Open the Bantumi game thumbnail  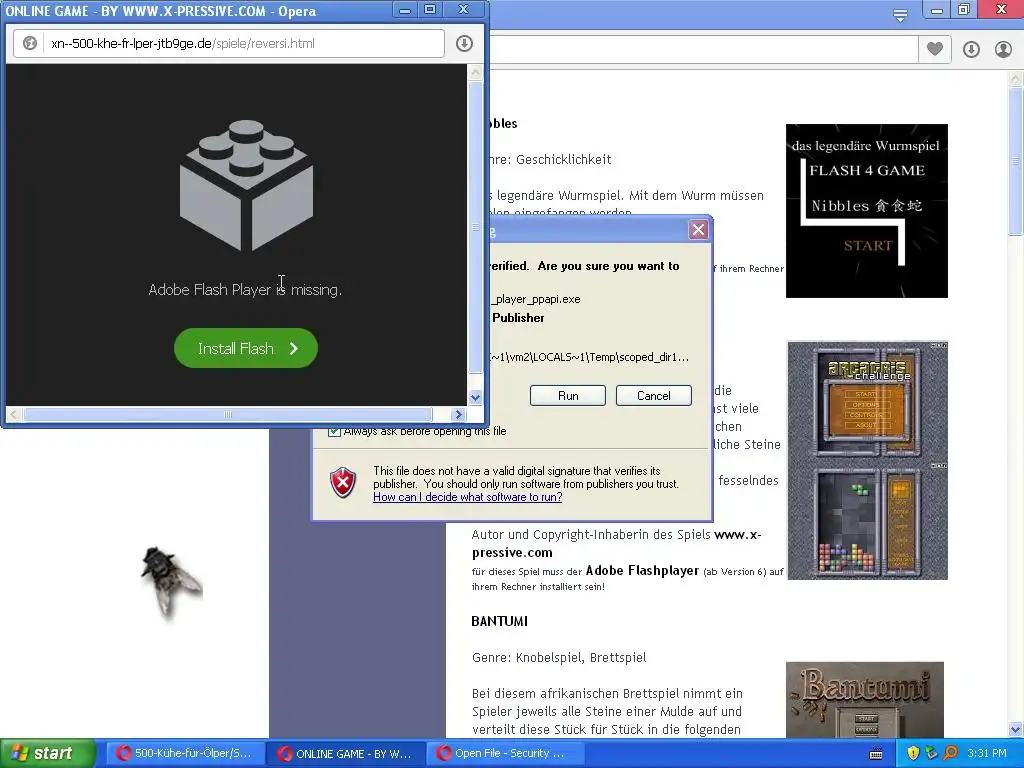[865, 699]
